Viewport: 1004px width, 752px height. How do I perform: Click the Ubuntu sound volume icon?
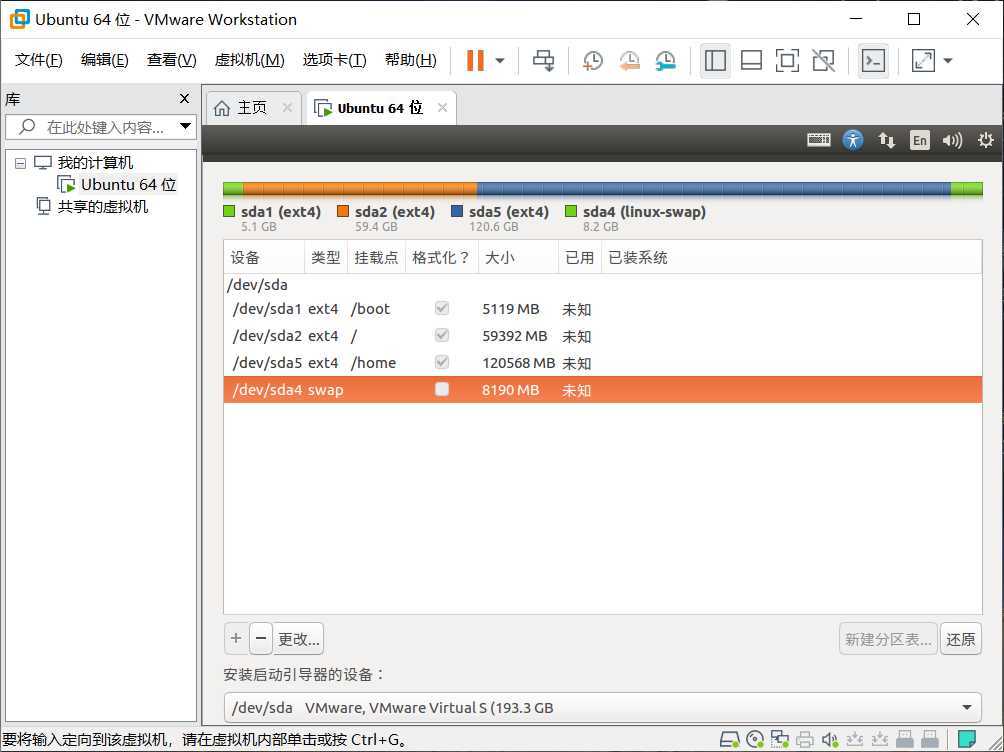(952, 140)
